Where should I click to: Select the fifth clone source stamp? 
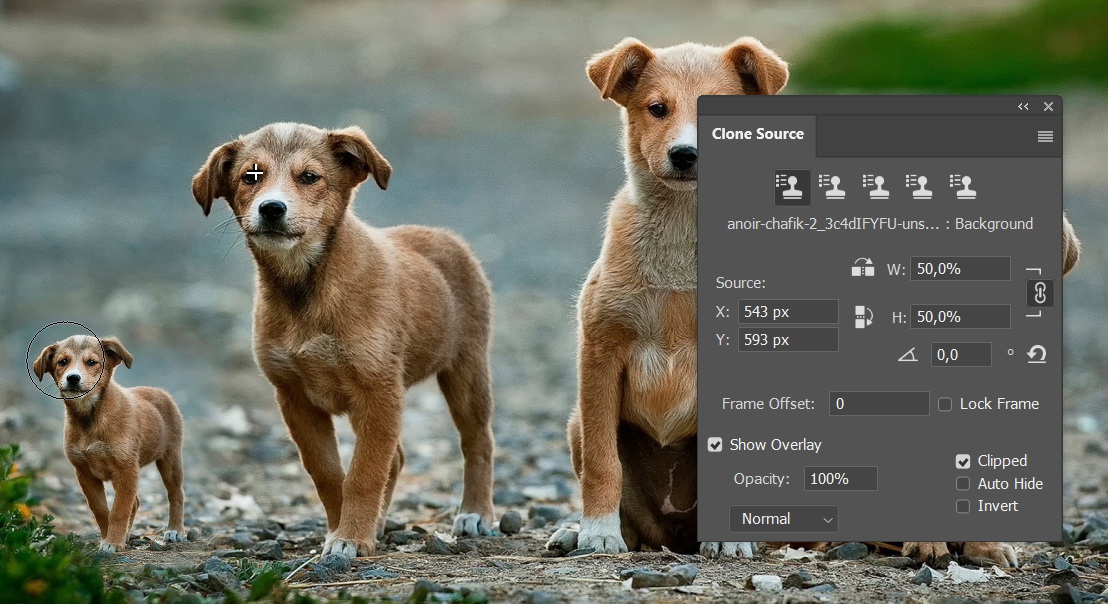[963, 187]
